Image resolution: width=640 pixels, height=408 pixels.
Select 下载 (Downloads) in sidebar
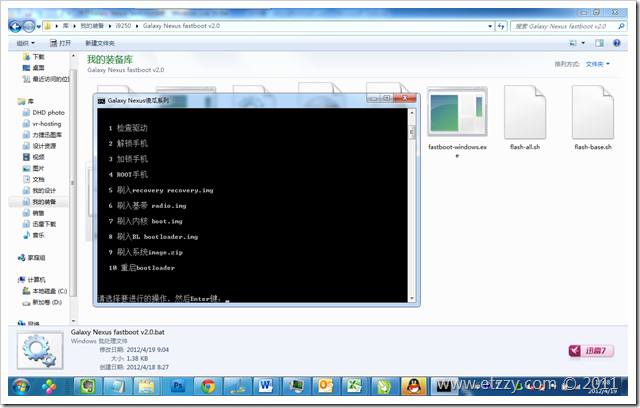pyautogui.click(x=34, y=57)
